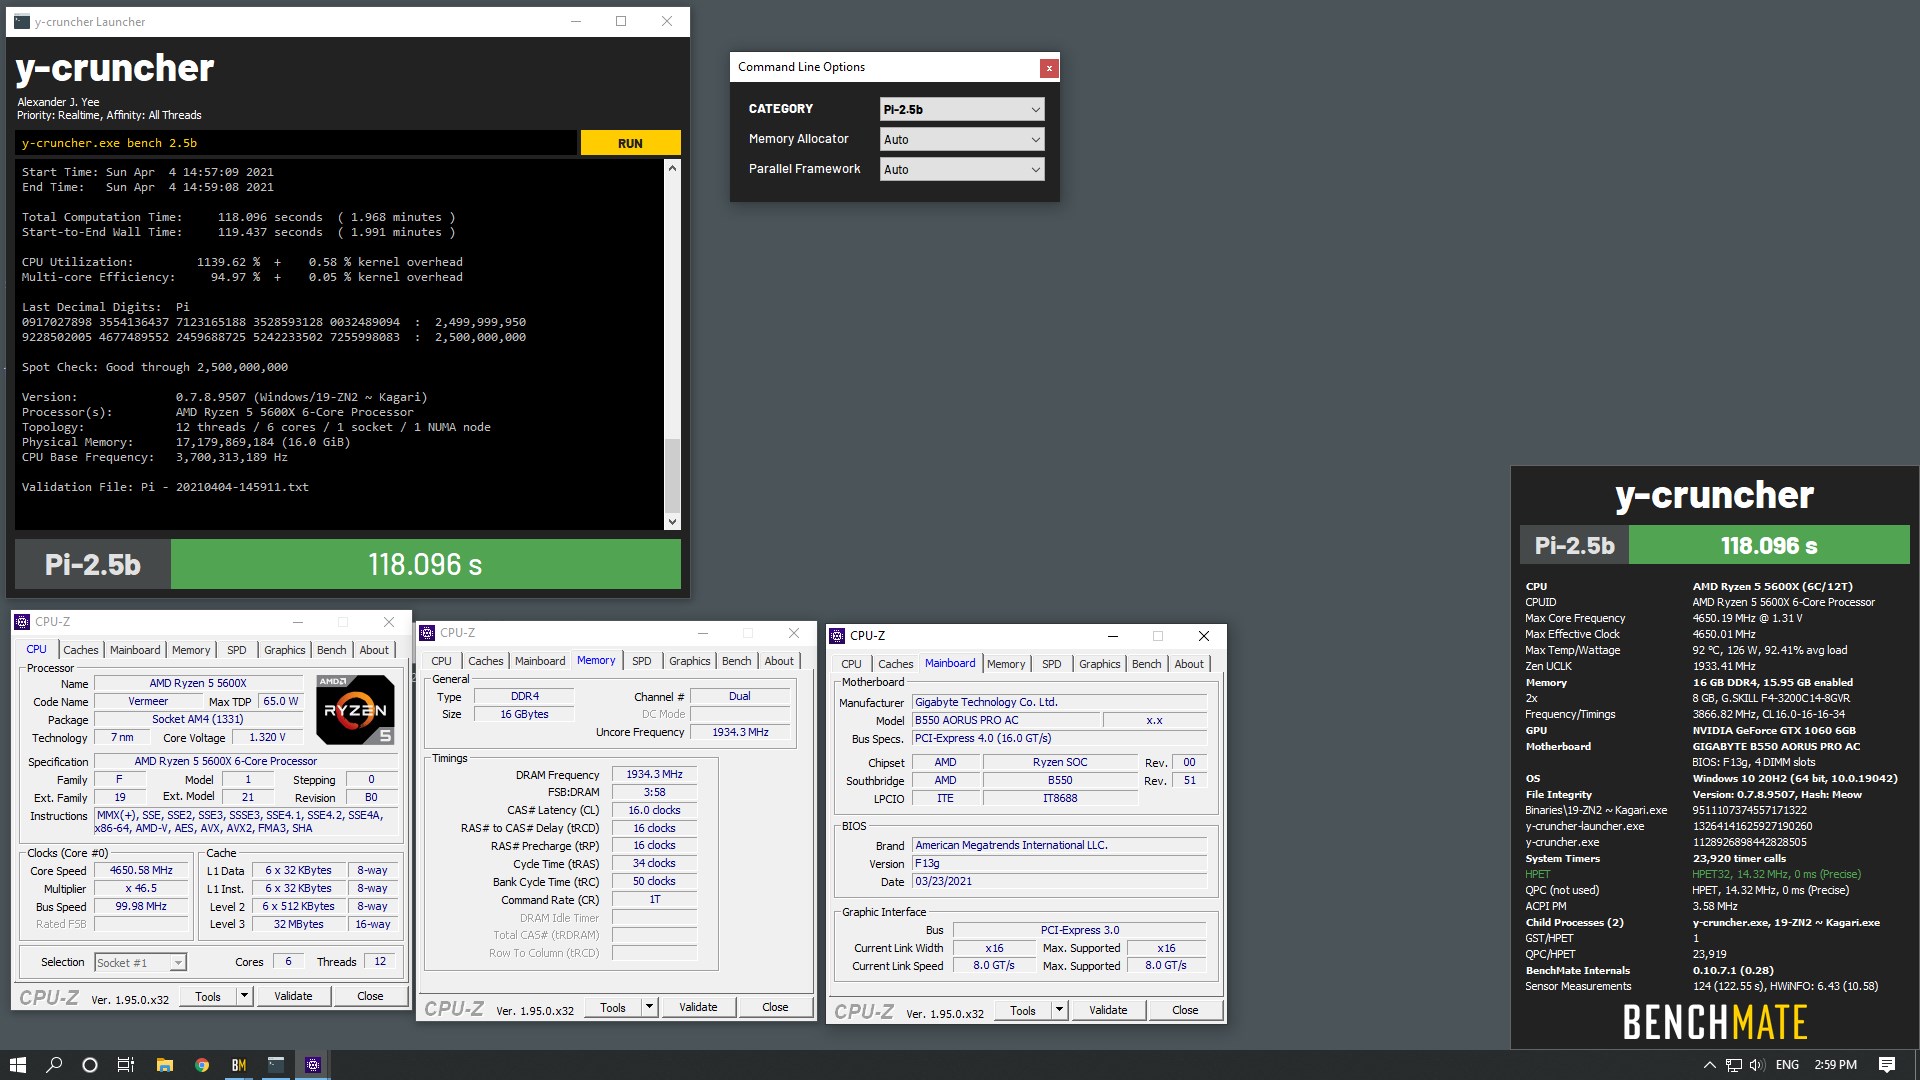Viewport: 1920px width, 1080px height.
Task: Open the notification center icon
Action: point(1887,1065)
